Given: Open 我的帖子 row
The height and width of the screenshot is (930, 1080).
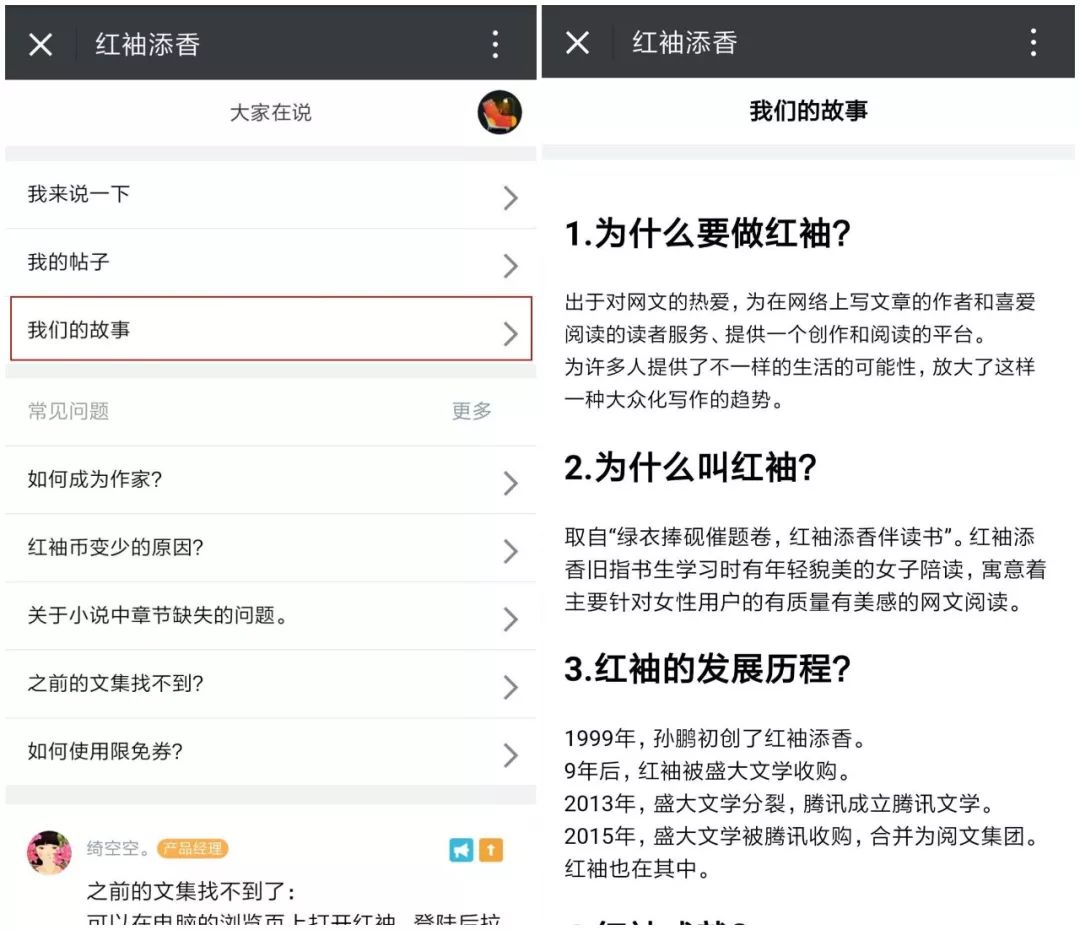Looking at the screenshot, I should 271,262.
